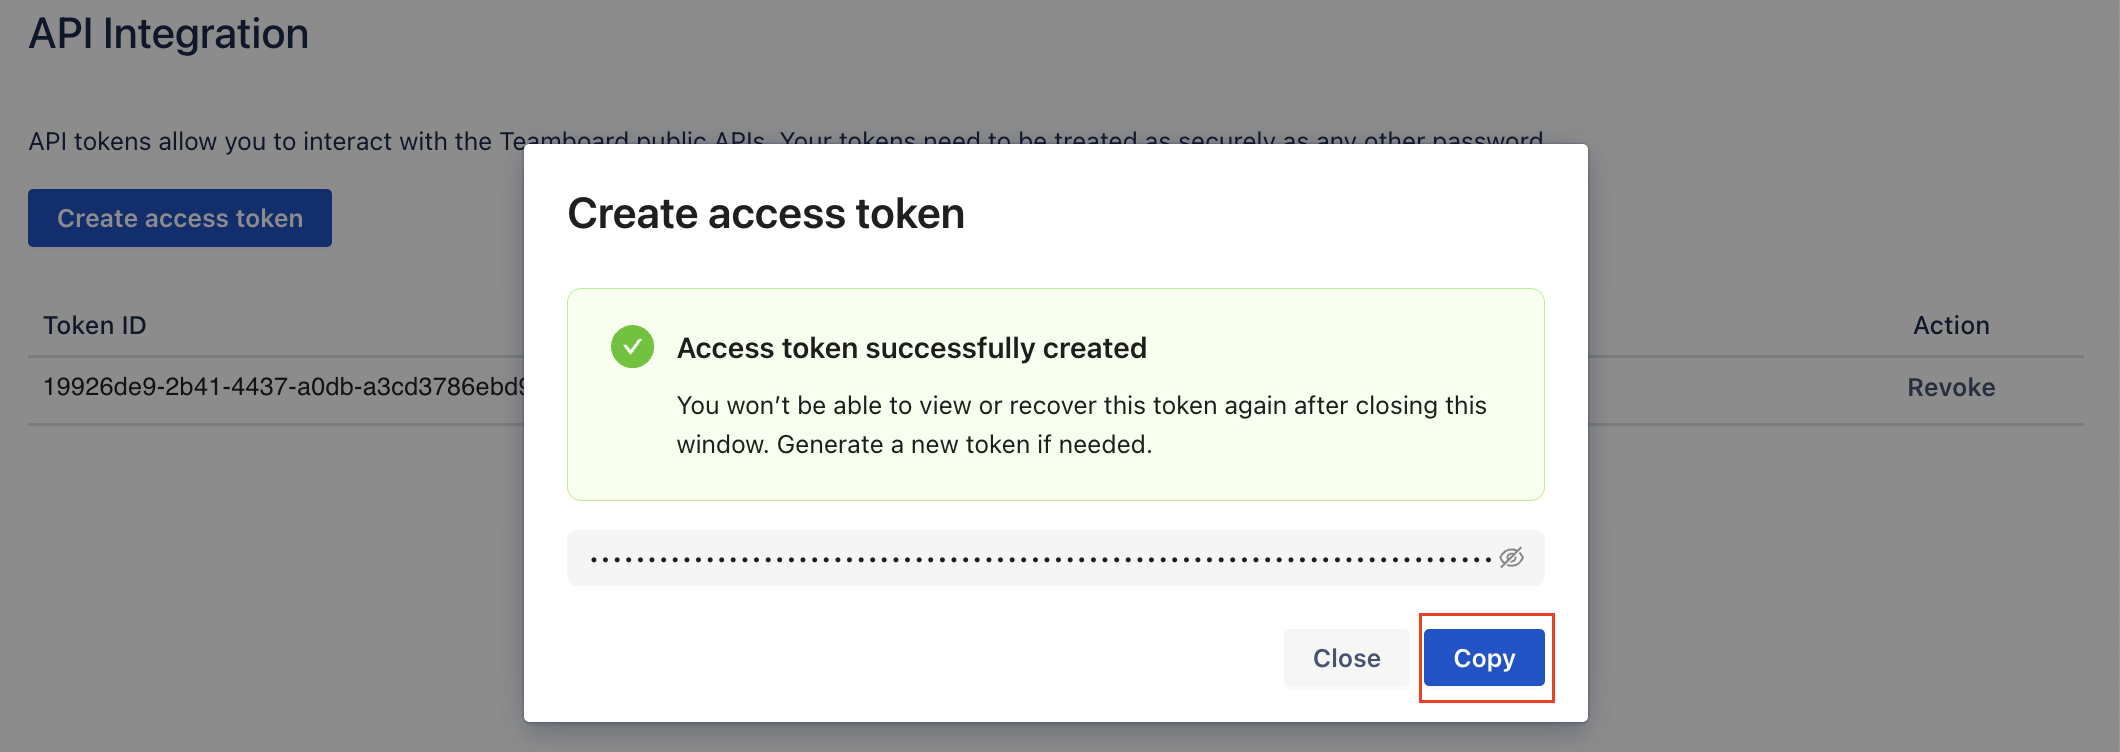This screenshot has height=752, width=2120.
Task: Click the green success checkmark icon
Action: point(632,347)
